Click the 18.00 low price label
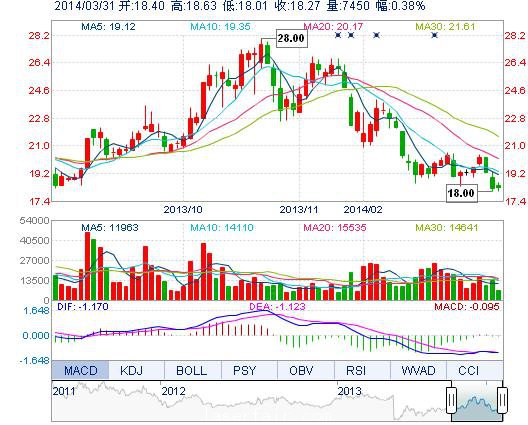 tap(461, 193)
